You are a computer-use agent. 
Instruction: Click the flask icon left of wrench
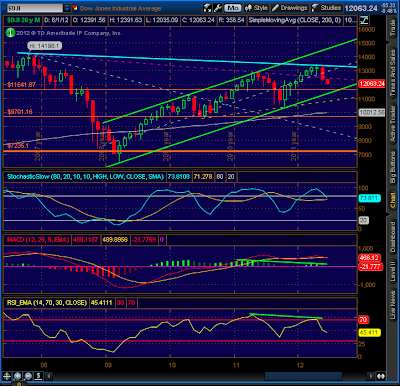207,8
